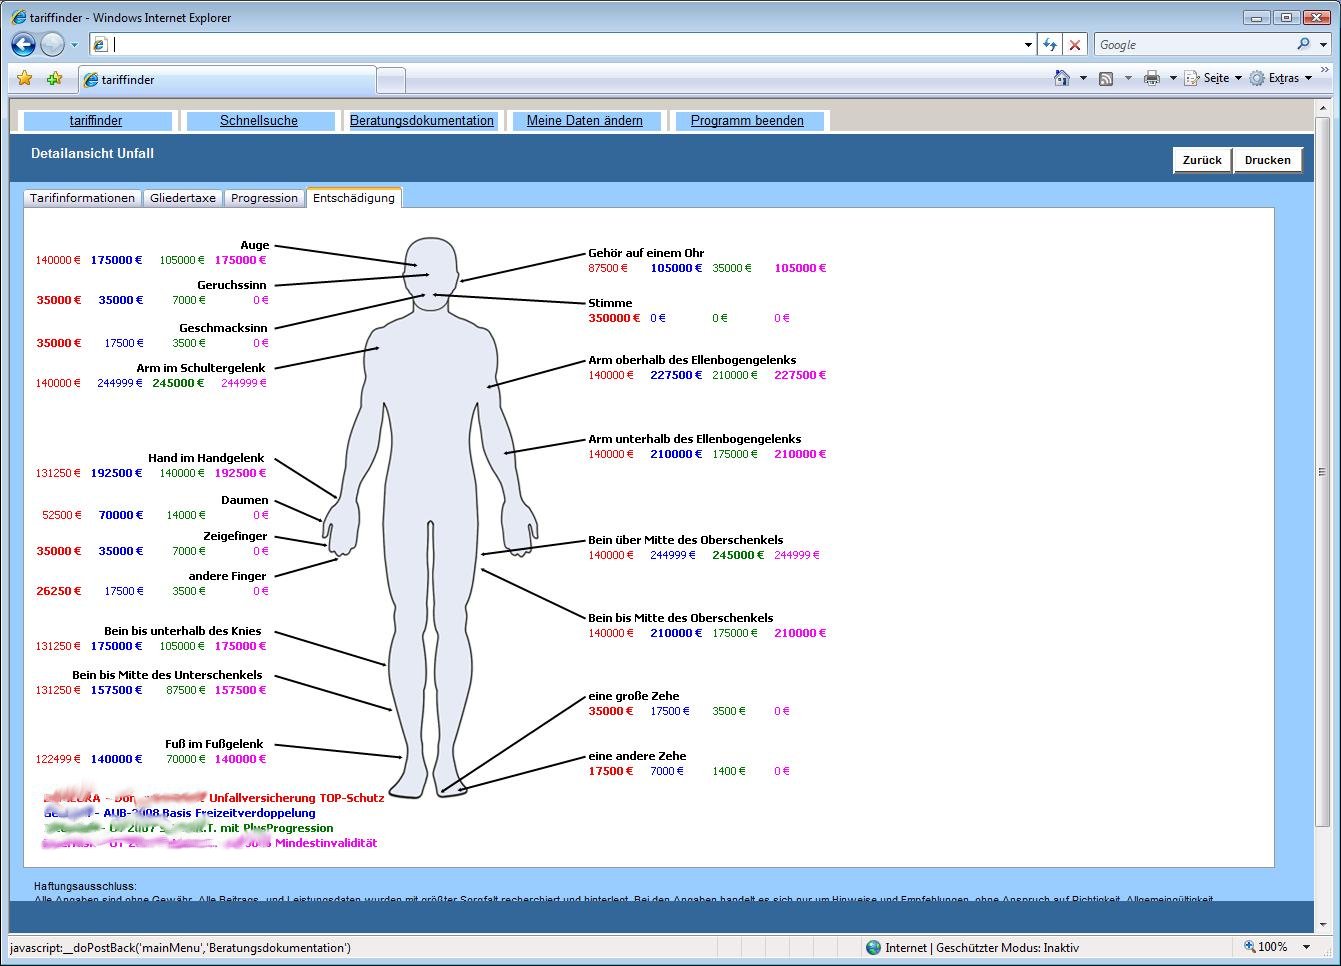Select the Entschädigung tab

(x=354, y=198)
